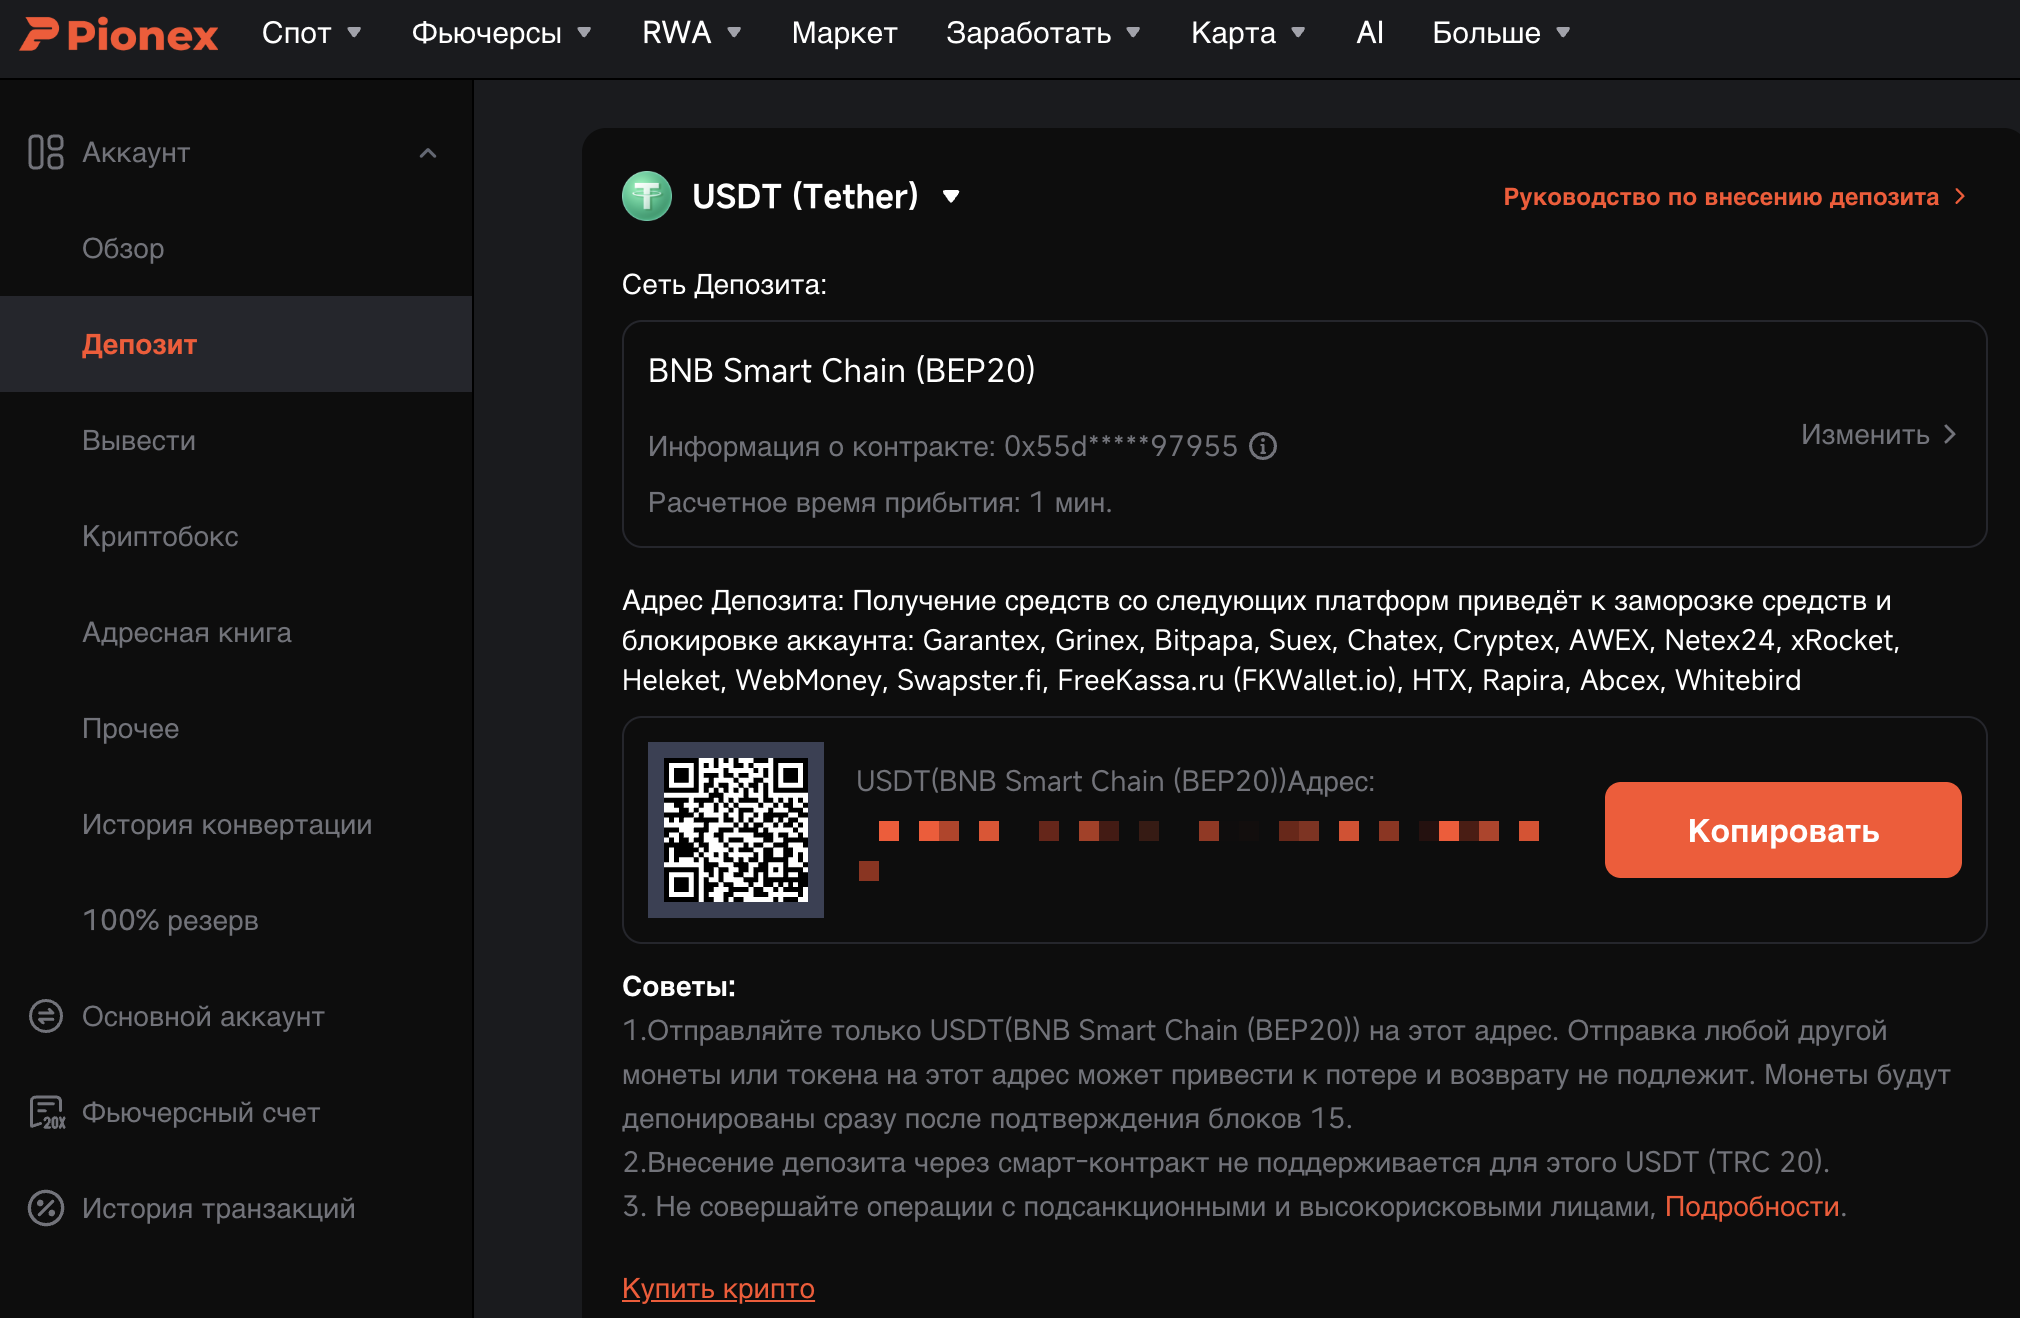The image size is (2020, 1318).
Task: Open Руководство по внесению депозита link
Action: pos(1735,197)
